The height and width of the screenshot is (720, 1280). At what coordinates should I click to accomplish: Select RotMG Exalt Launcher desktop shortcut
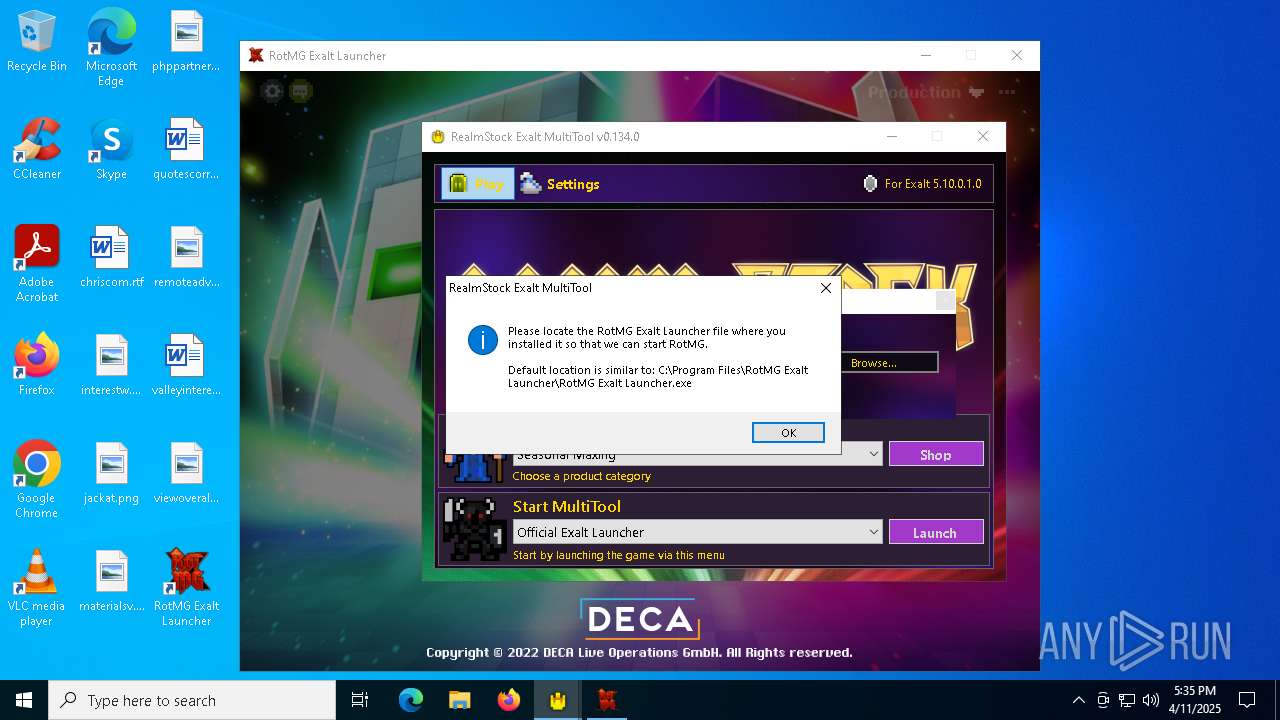click(x=186, y=588)
